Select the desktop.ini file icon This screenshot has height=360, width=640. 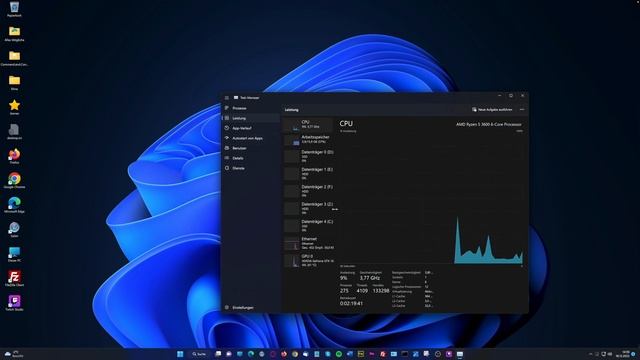(14, 131)
